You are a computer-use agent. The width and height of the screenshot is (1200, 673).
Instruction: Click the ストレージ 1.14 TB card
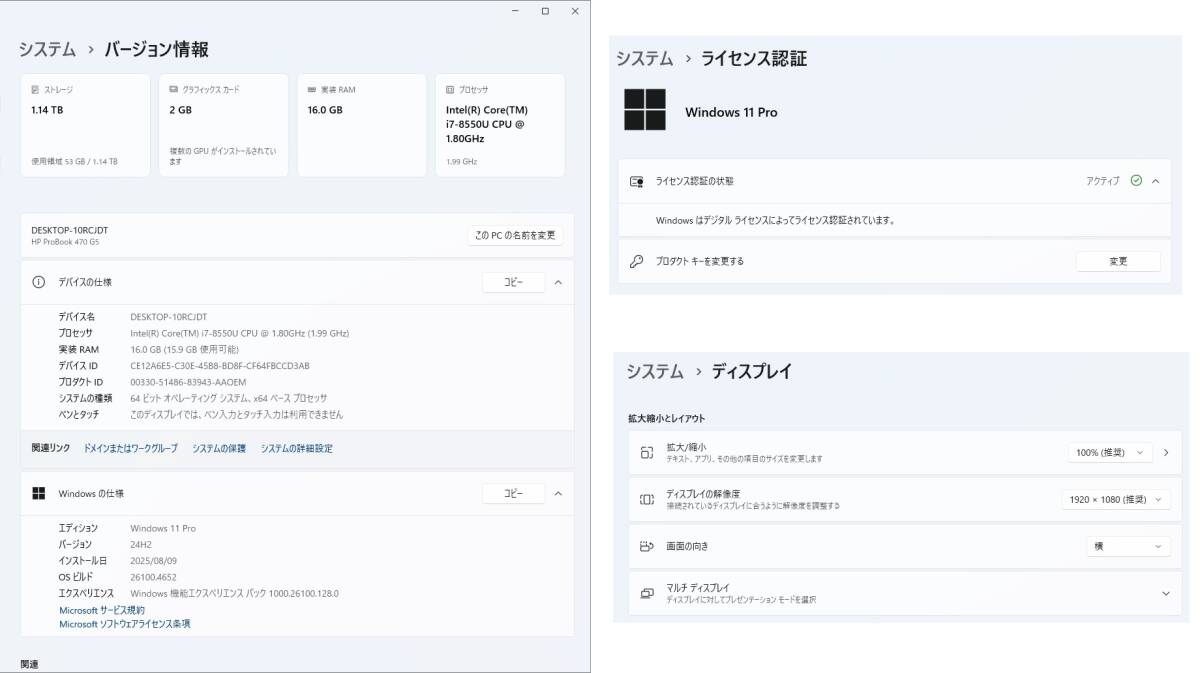[85, 125]
